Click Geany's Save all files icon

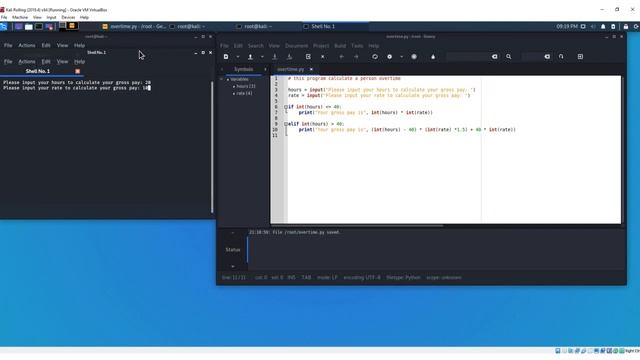tap(289, 57)
